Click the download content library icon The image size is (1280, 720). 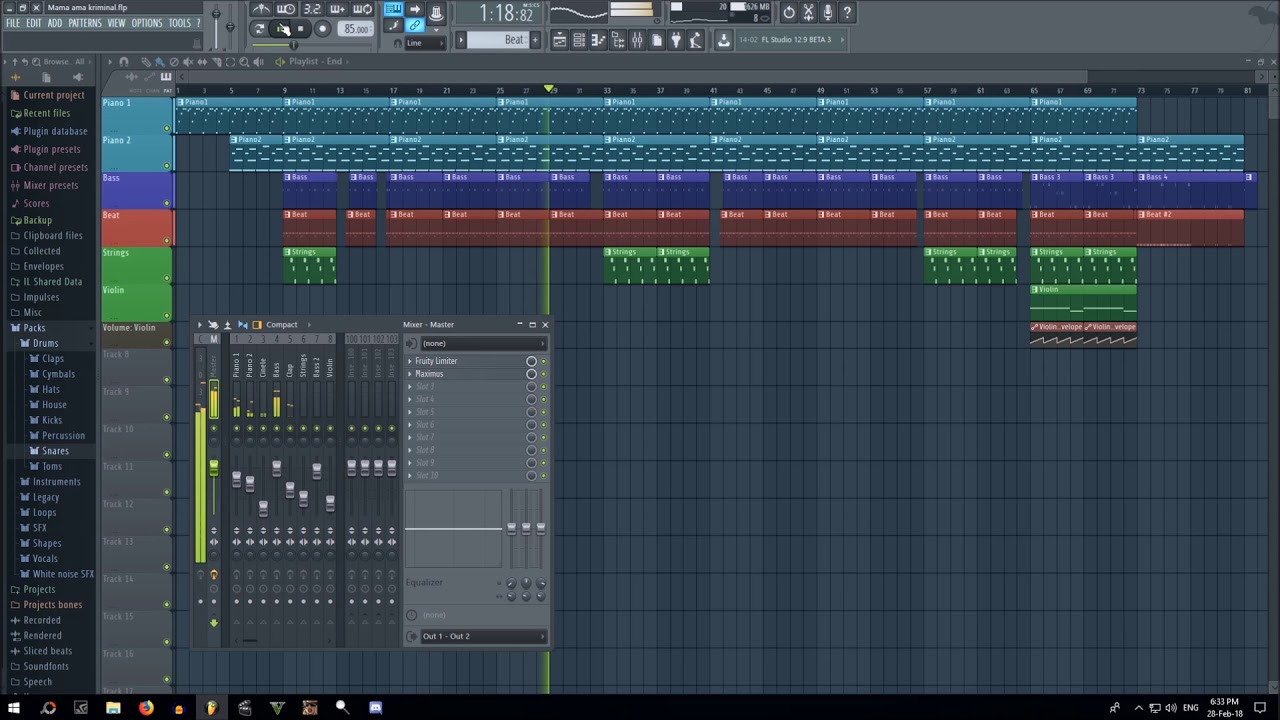(x=724, y=40)
